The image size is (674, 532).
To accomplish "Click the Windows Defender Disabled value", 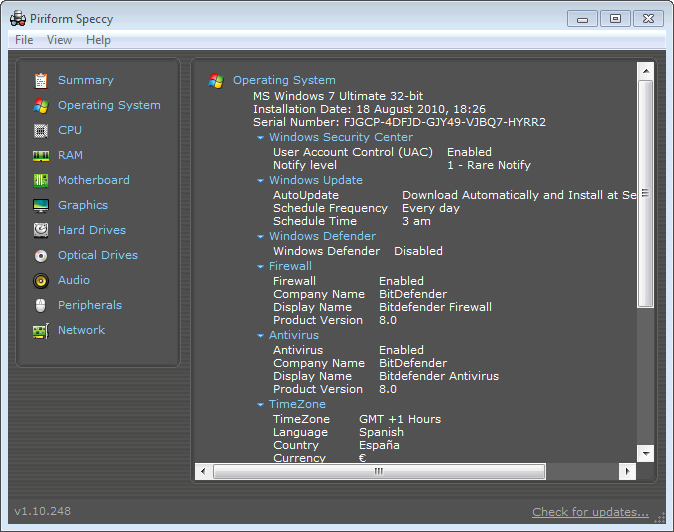I will [x=418, y=251].
